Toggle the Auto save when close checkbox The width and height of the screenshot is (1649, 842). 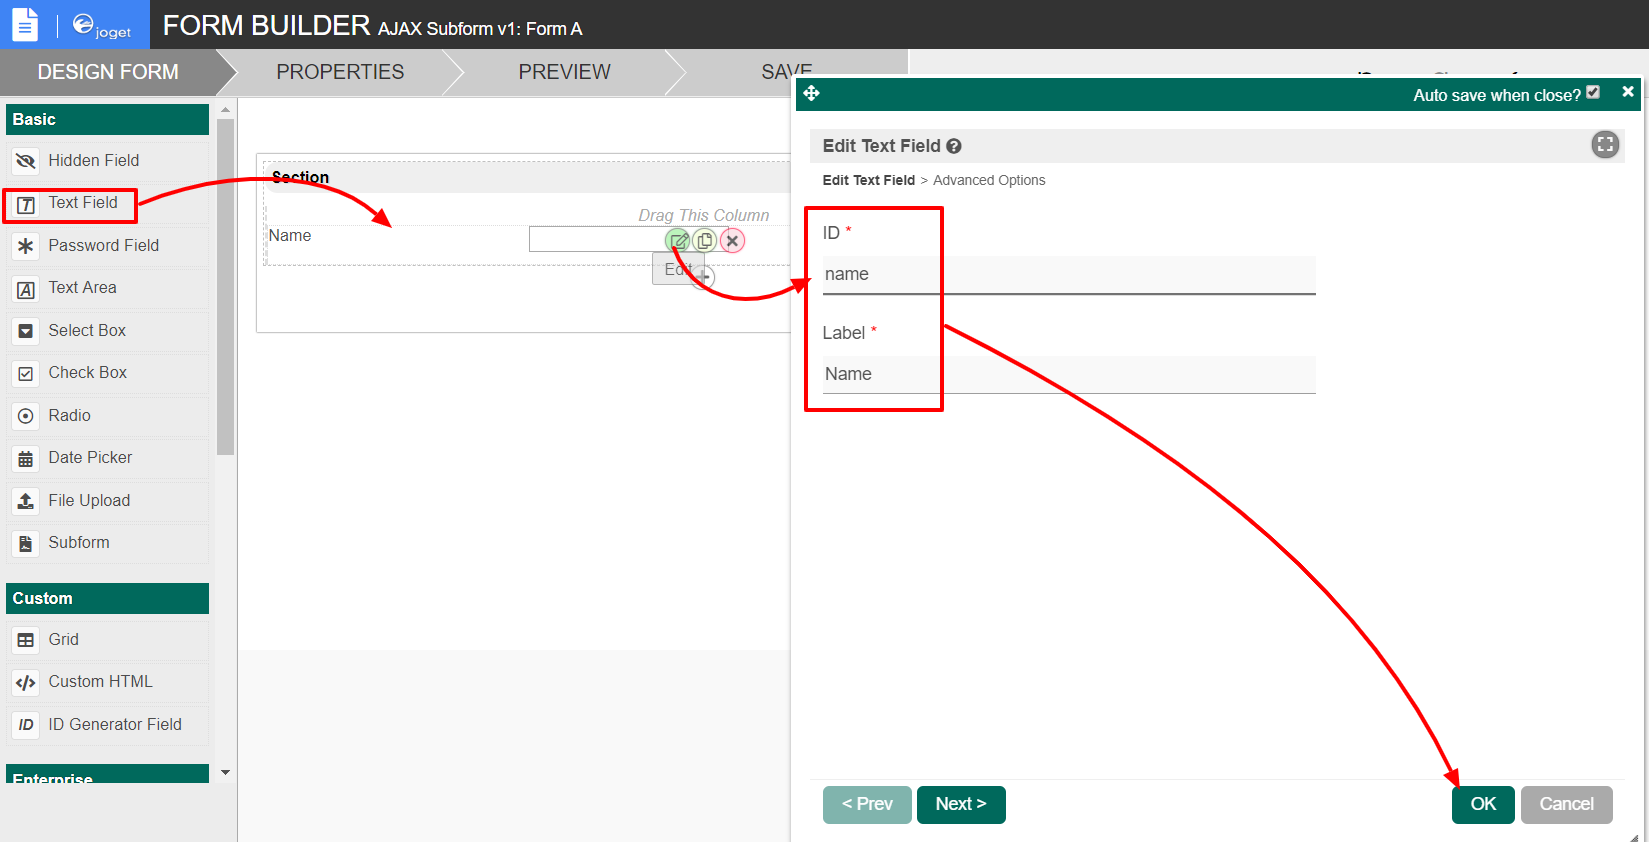pos(1593,93)
